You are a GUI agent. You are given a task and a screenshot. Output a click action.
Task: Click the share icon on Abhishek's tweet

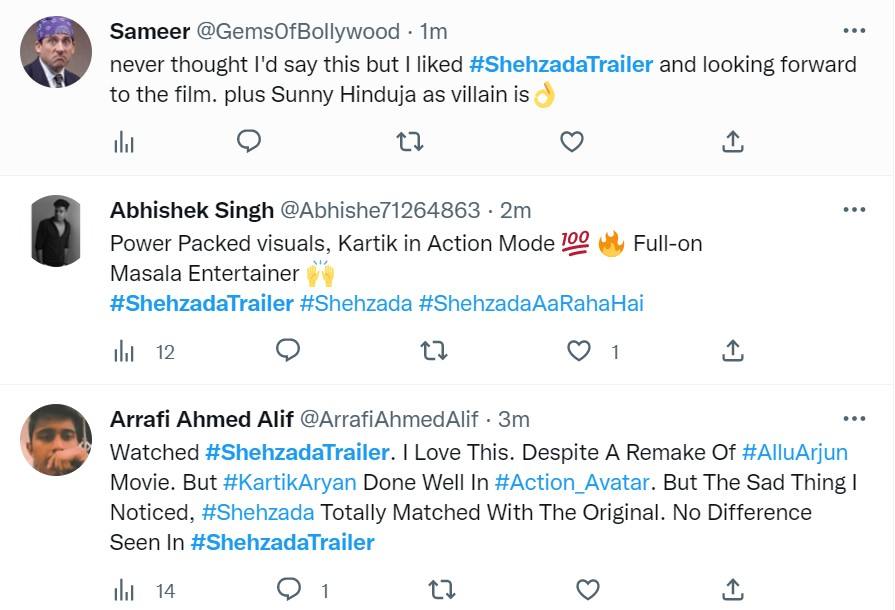(x=734, y=351)
